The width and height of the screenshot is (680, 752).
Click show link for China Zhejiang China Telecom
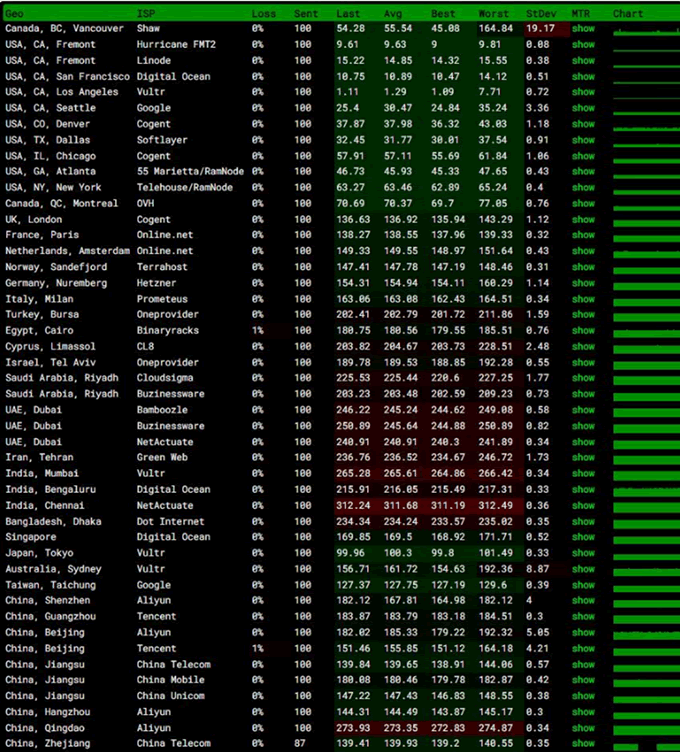coord(583,744)
